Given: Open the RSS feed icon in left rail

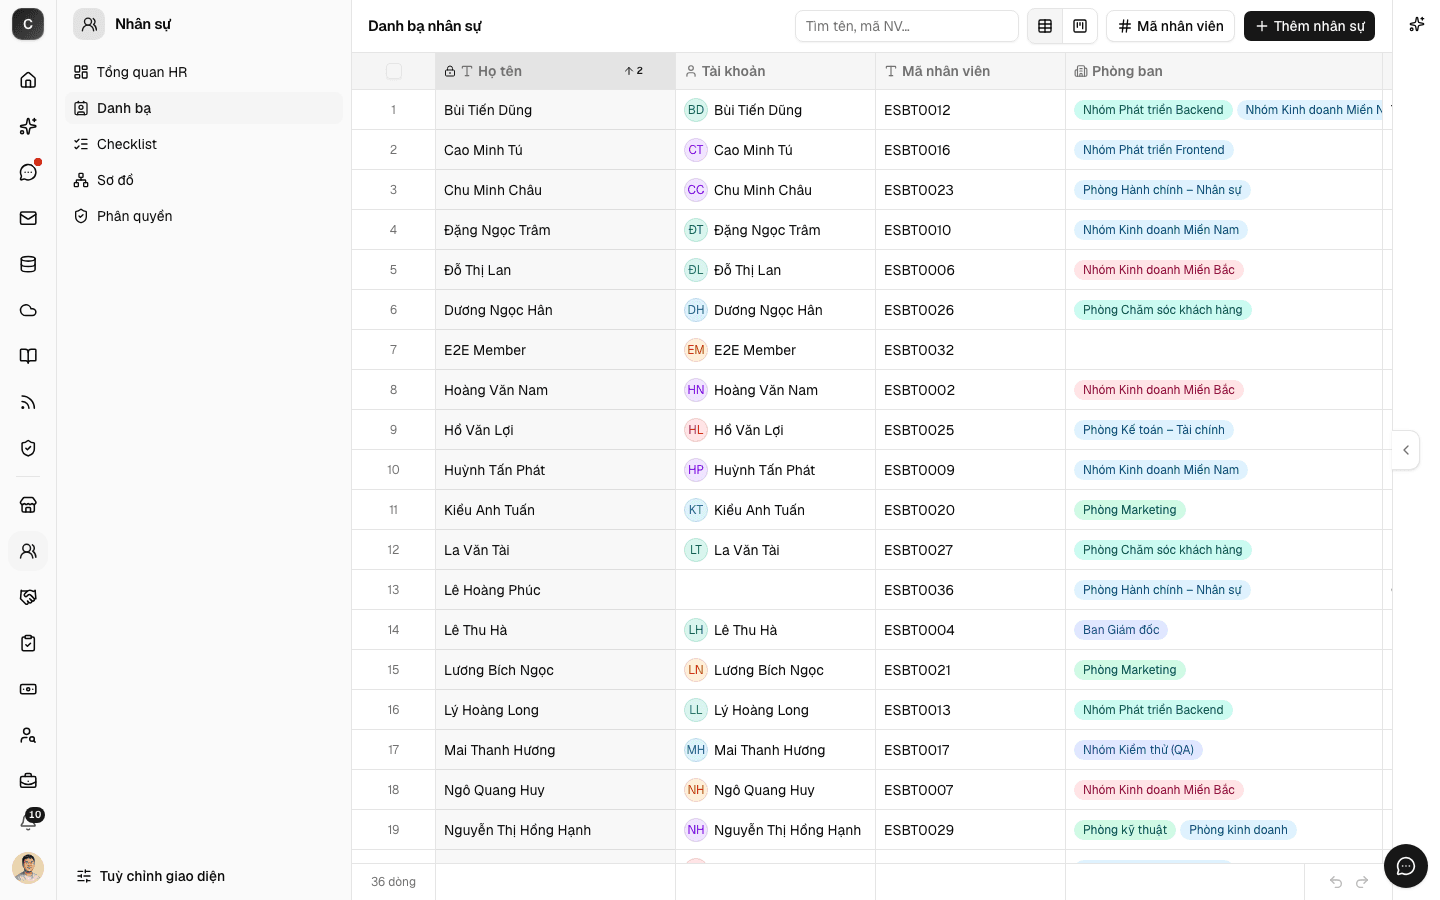Looking at the screenshot, I should click(28, 402).
